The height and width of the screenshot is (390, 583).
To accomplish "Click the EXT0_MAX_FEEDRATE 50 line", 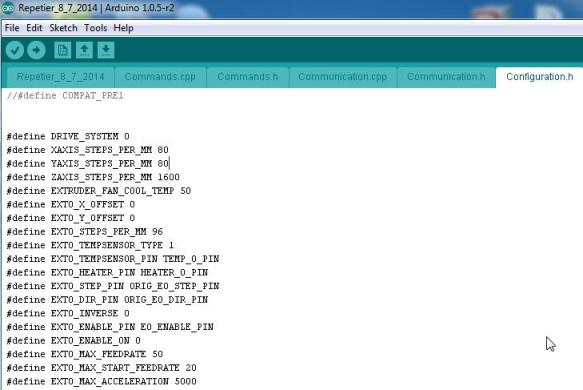I will pos(85,354).
